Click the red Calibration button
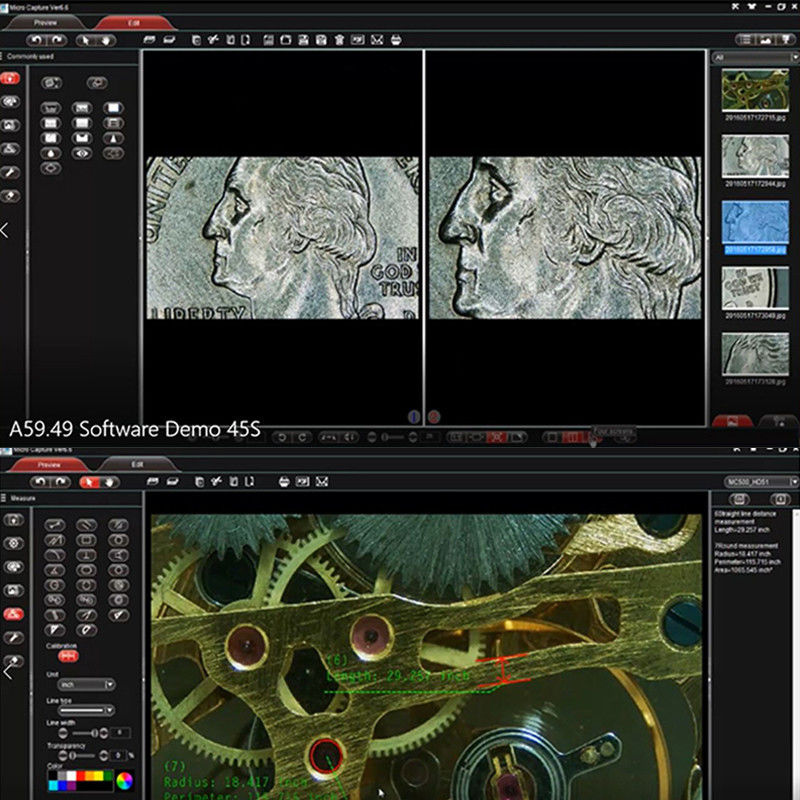 68,657
